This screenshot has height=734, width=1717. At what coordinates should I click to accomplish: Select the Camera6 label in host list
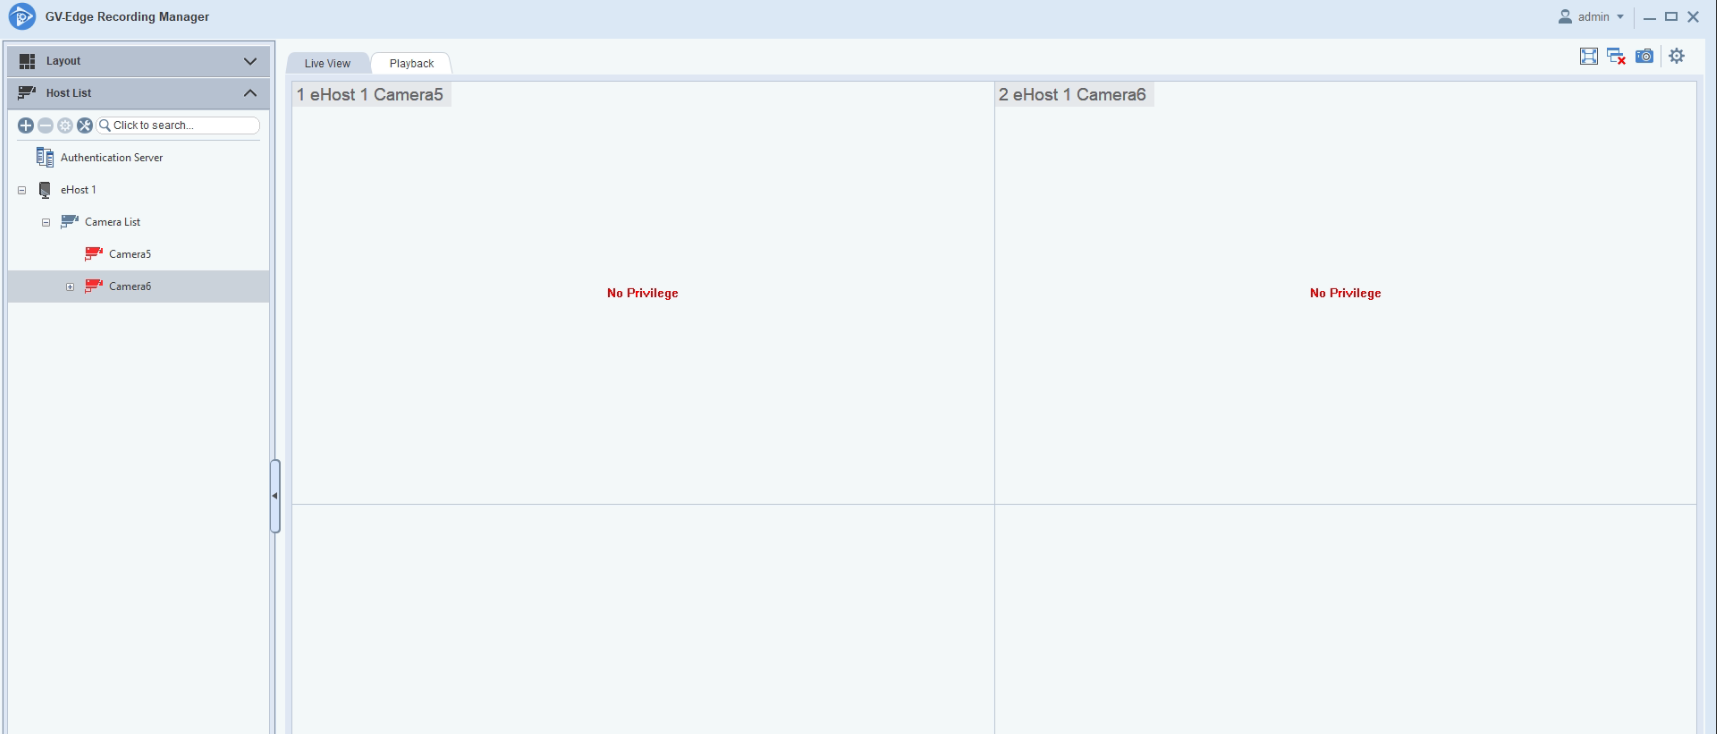click(x=130, y=286)
